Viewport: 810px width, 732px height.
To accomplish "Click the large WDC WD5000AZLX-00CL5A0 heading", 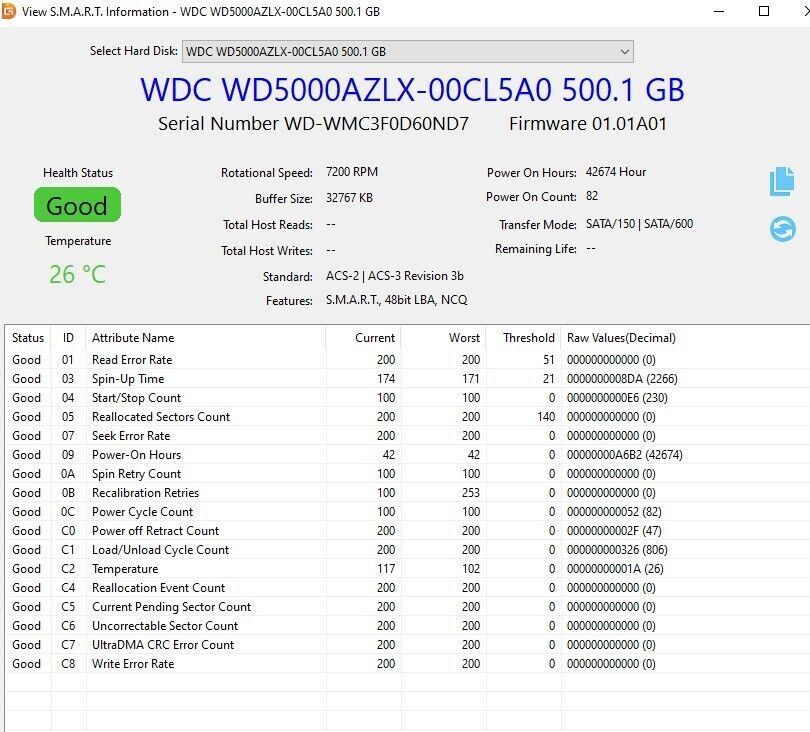I will pos(412,89).
